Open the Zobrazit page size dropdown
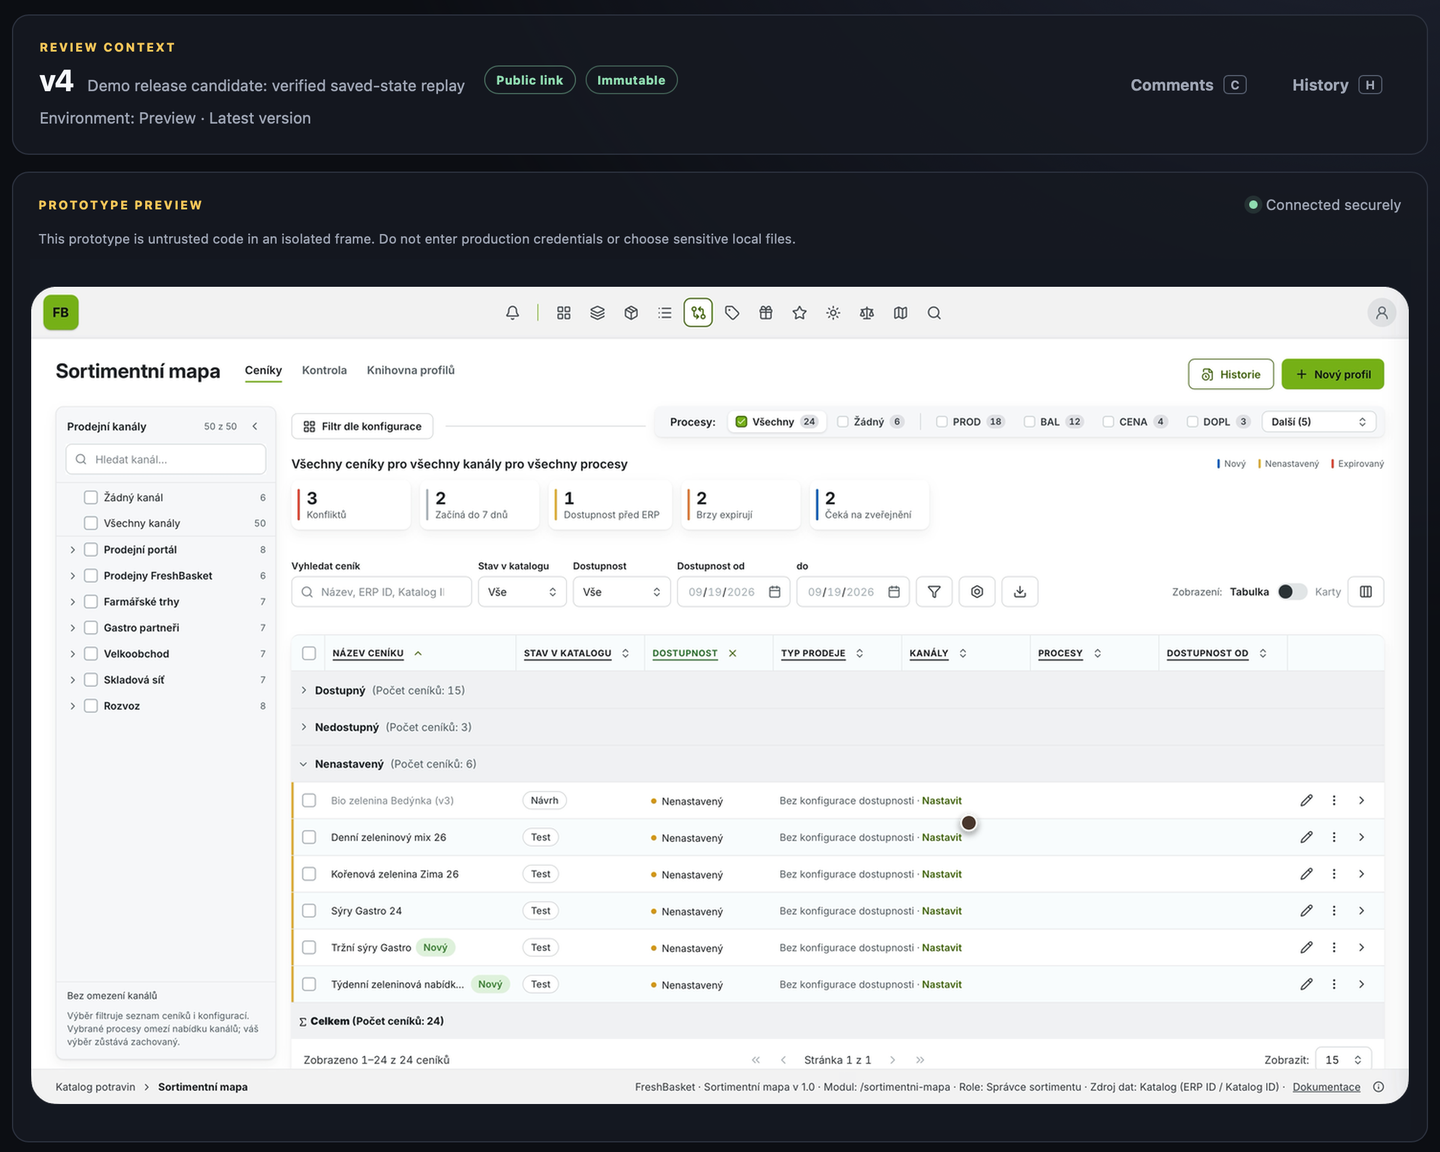 point(1344,1060)
